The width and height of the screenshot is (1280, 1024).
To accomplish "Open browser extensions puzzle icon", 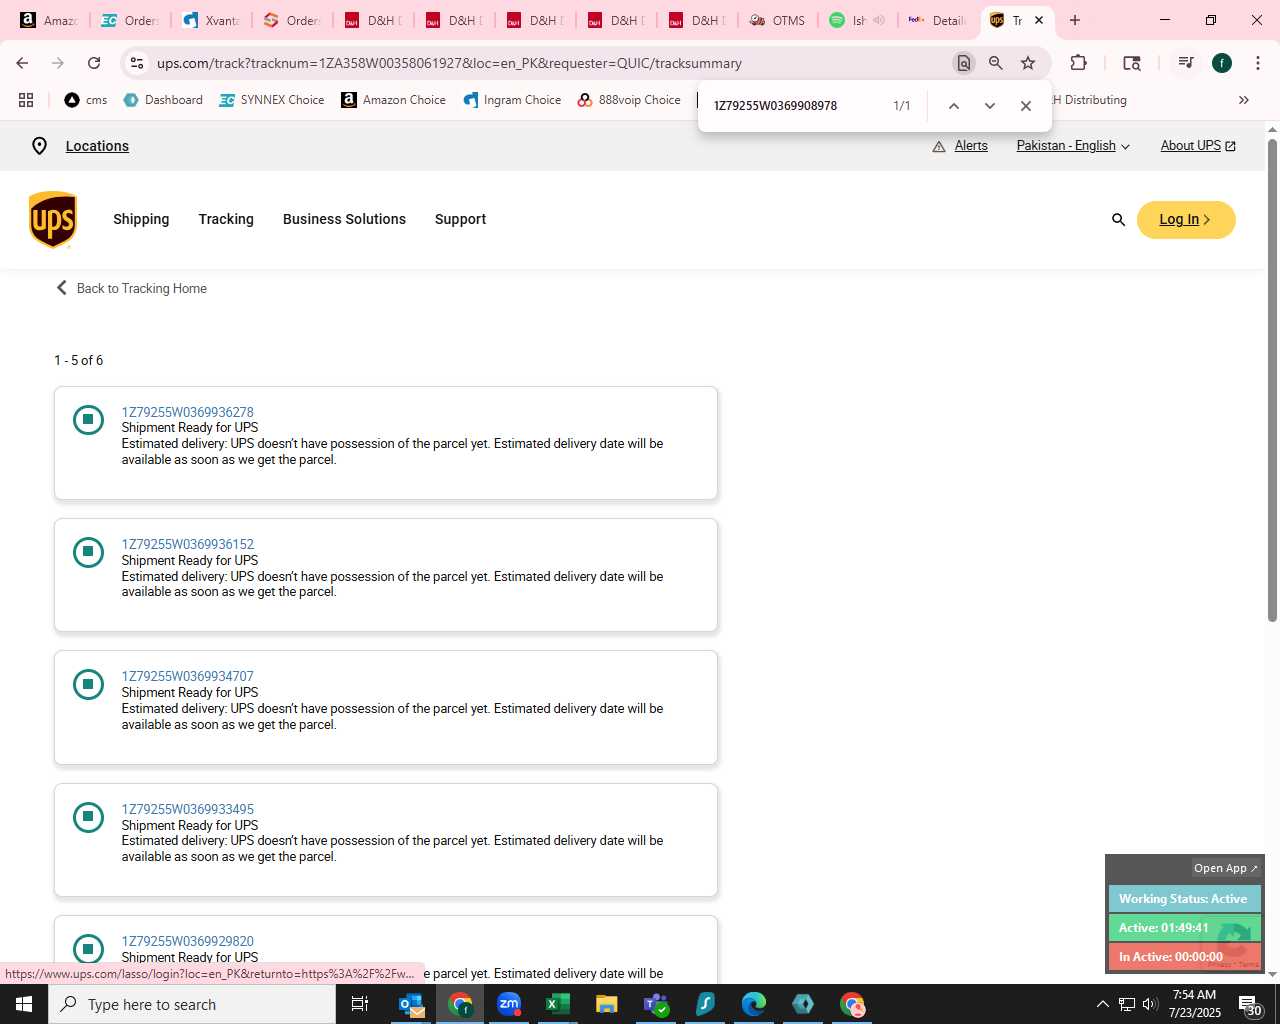I will (1078, 63).
